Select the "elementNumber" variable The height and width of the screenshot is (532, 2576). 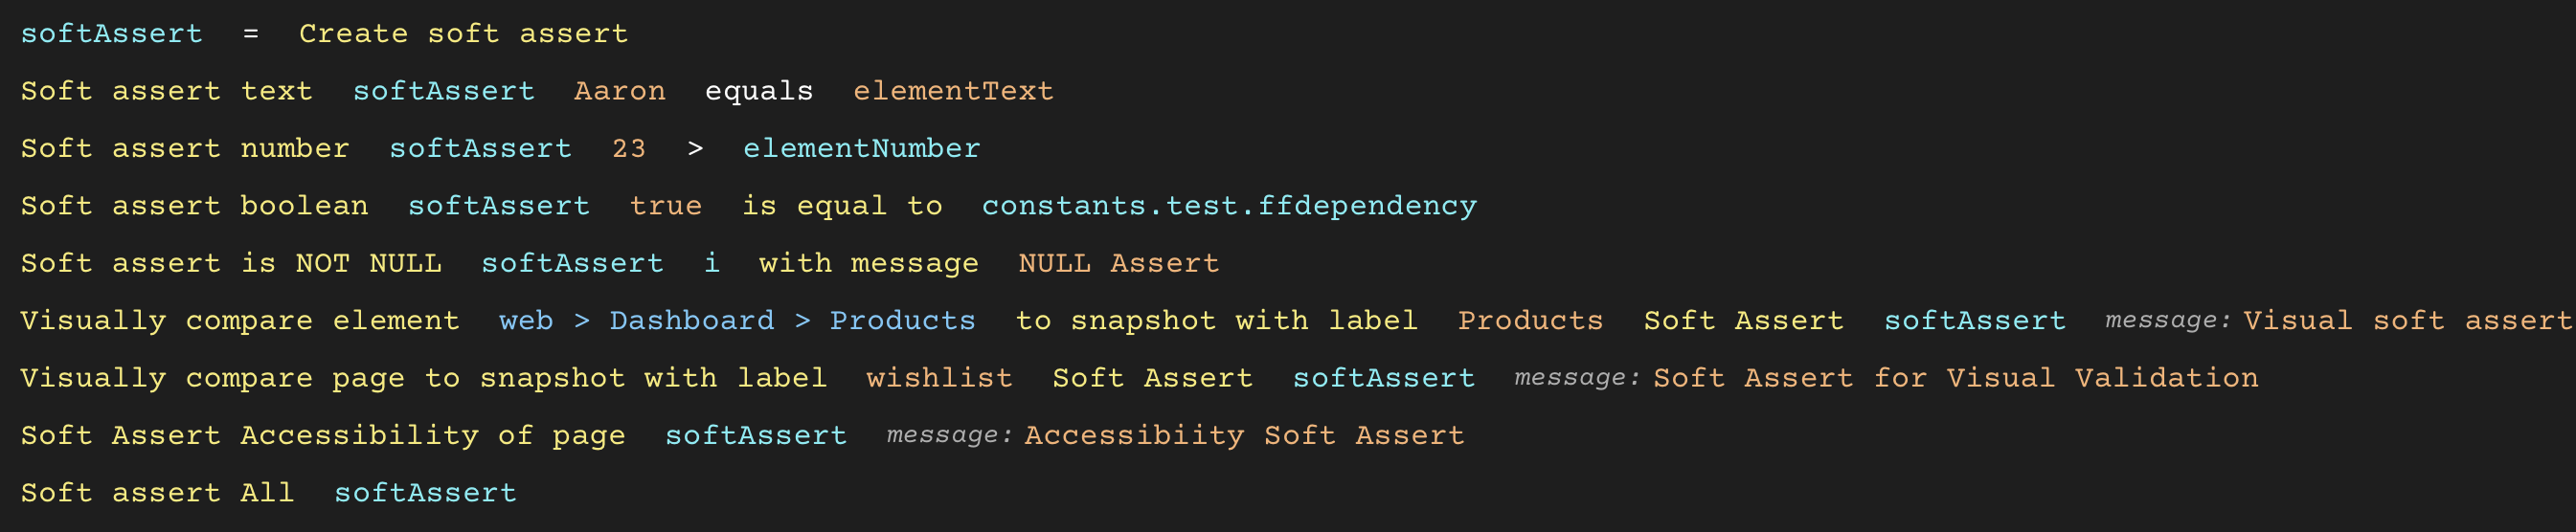[x=860, y=149]
